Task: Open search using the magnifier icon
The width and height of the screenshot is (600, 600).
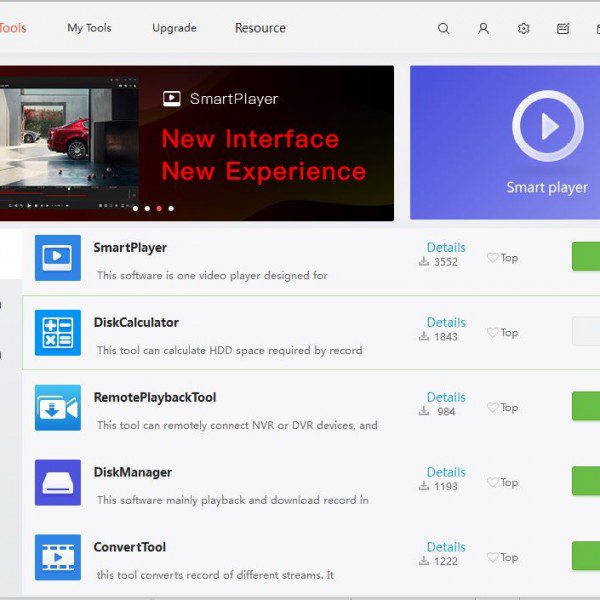Action: pos(444,29)
